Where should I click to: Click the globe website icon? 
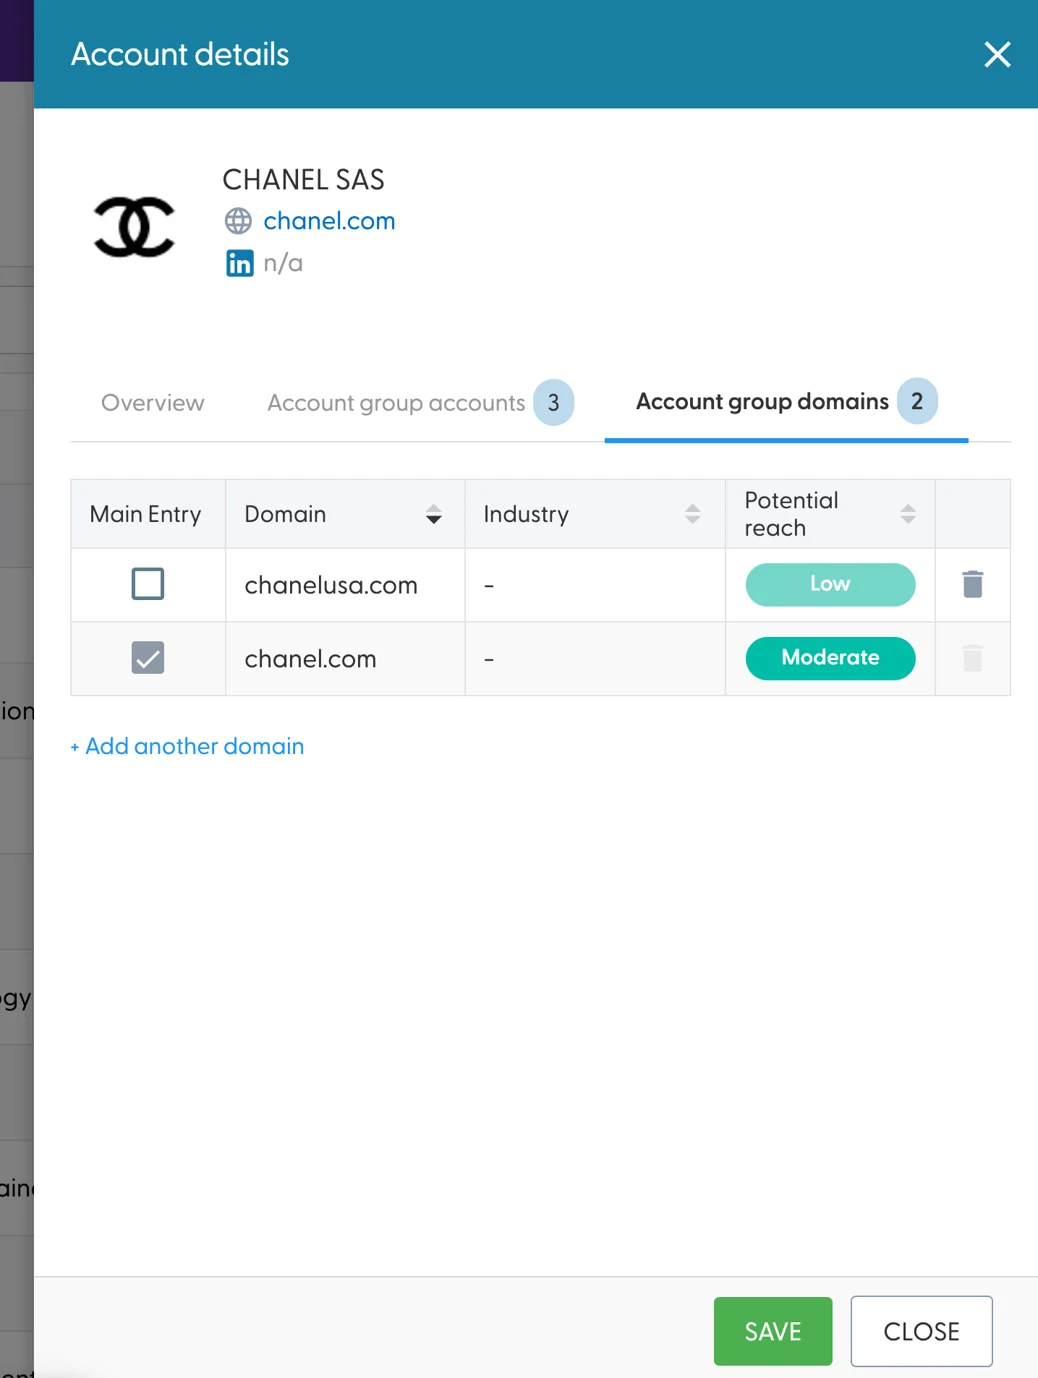pyautogui.click(x=238, y=221)
